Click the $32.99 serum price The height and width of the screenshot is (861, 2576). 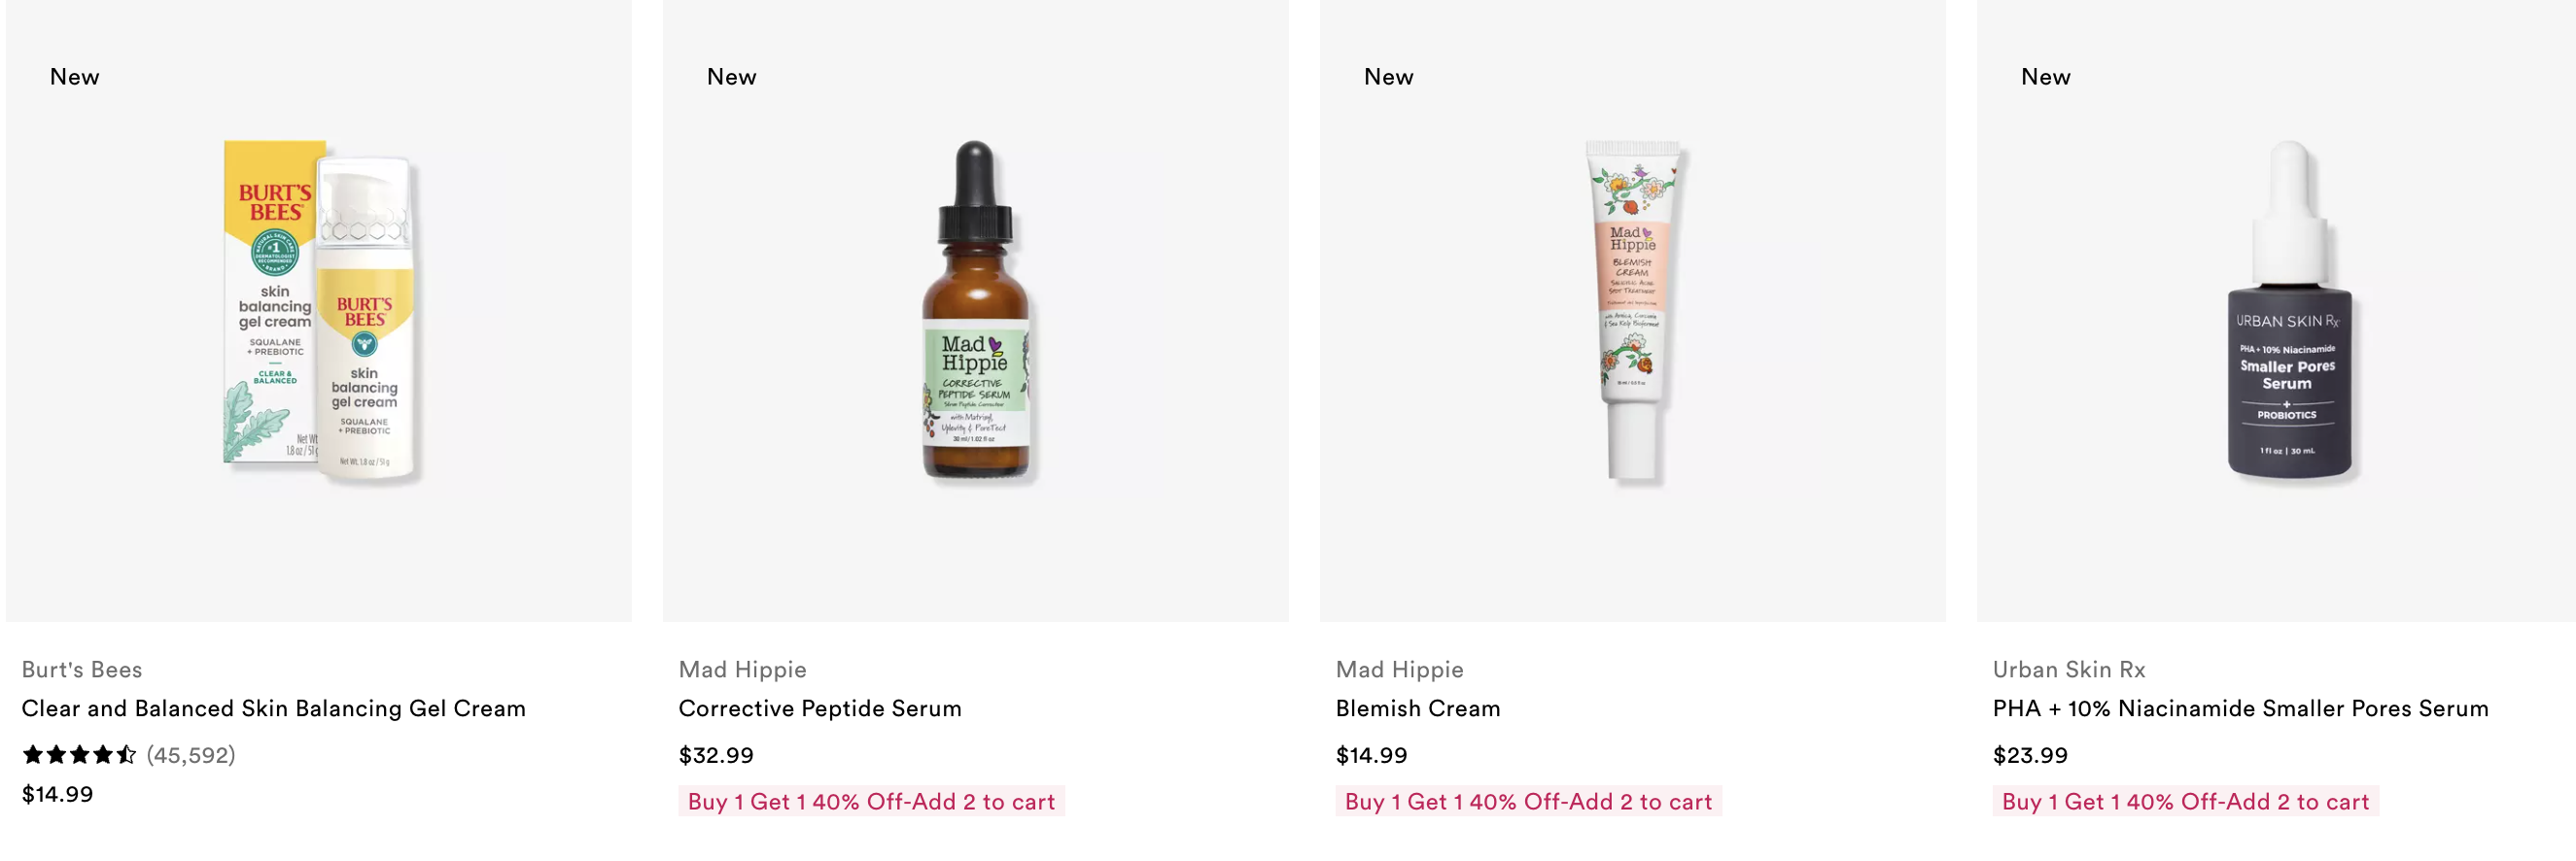716,755
